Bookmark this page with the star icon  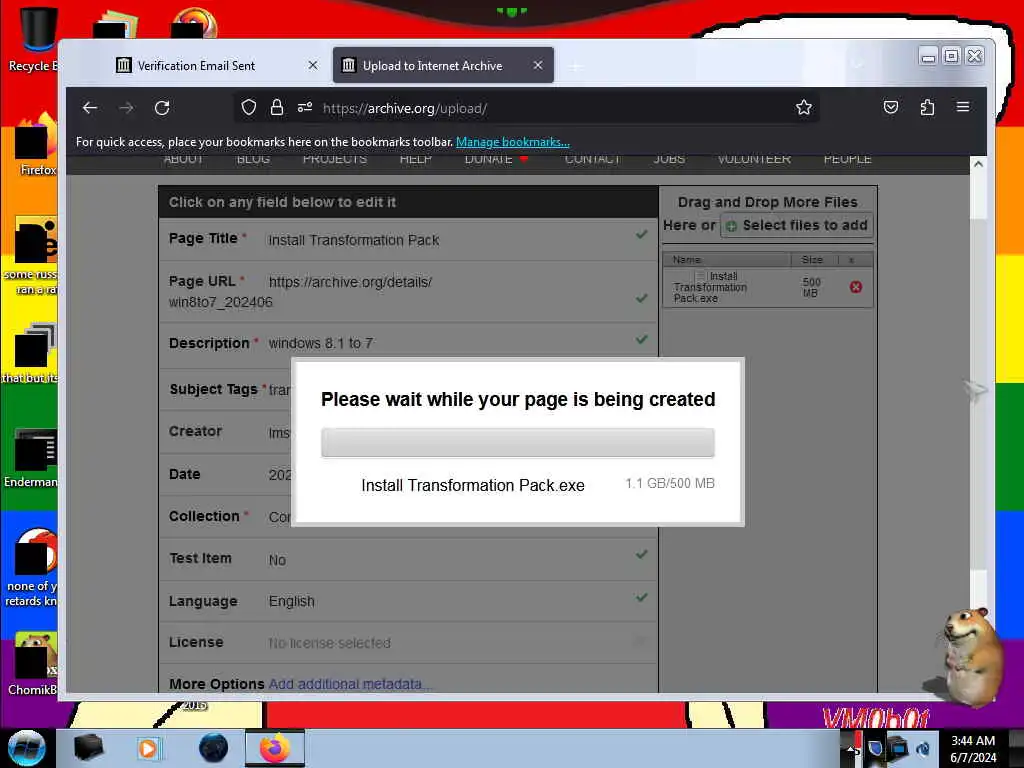(x=804, y=107)
